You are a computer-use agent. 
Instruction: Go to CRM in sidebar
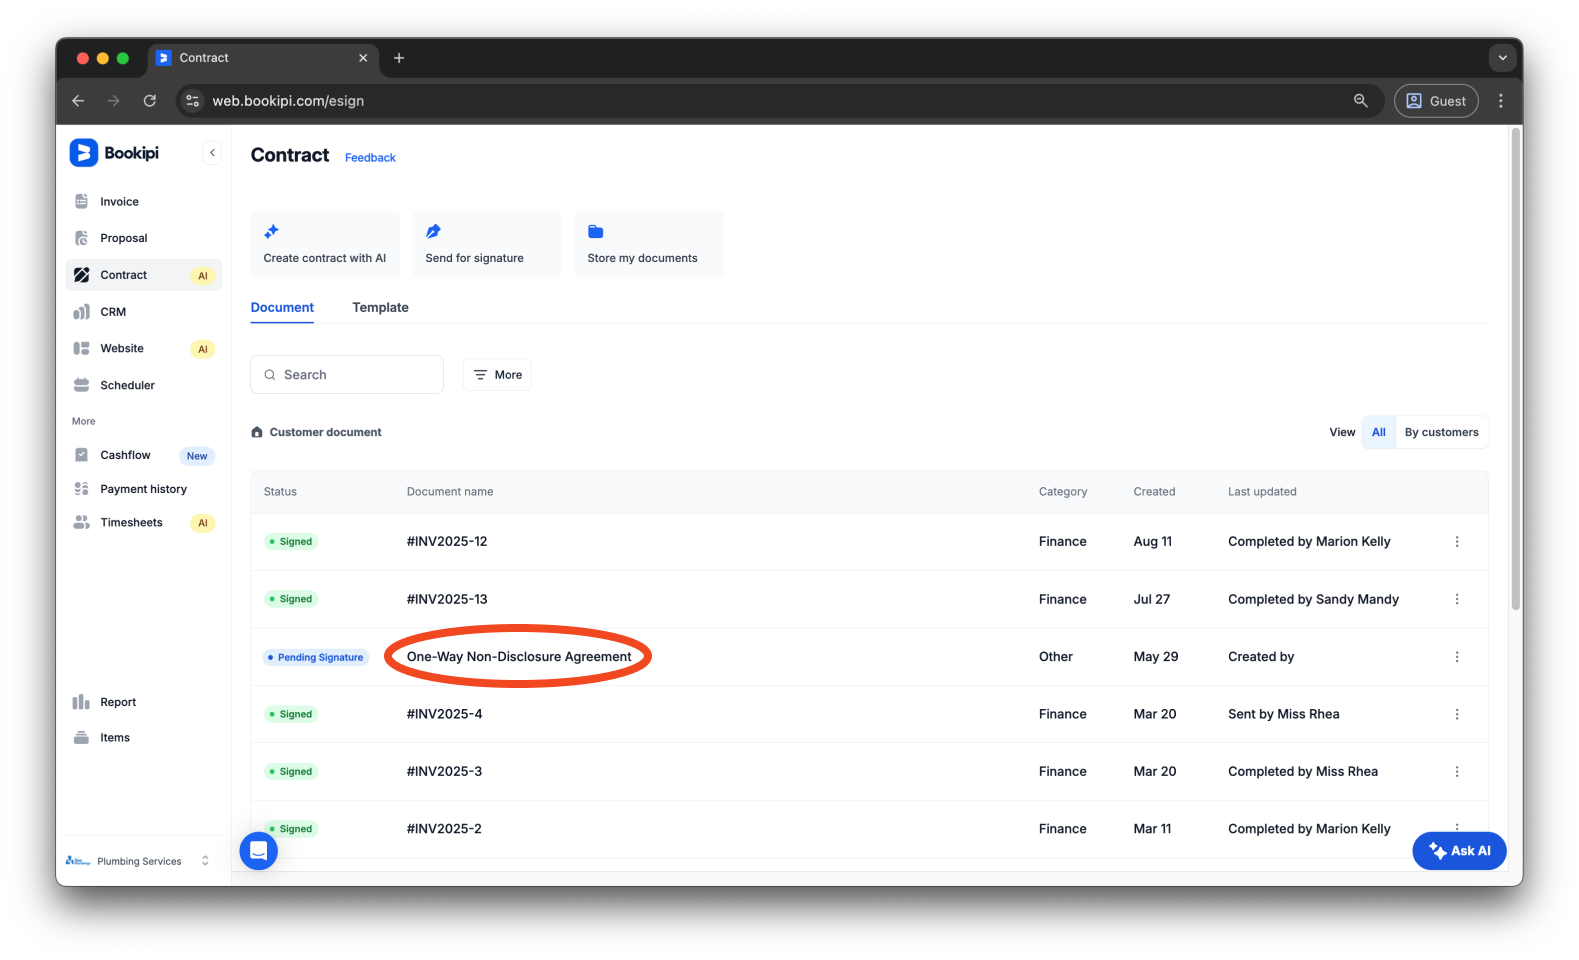pos(113,312)
